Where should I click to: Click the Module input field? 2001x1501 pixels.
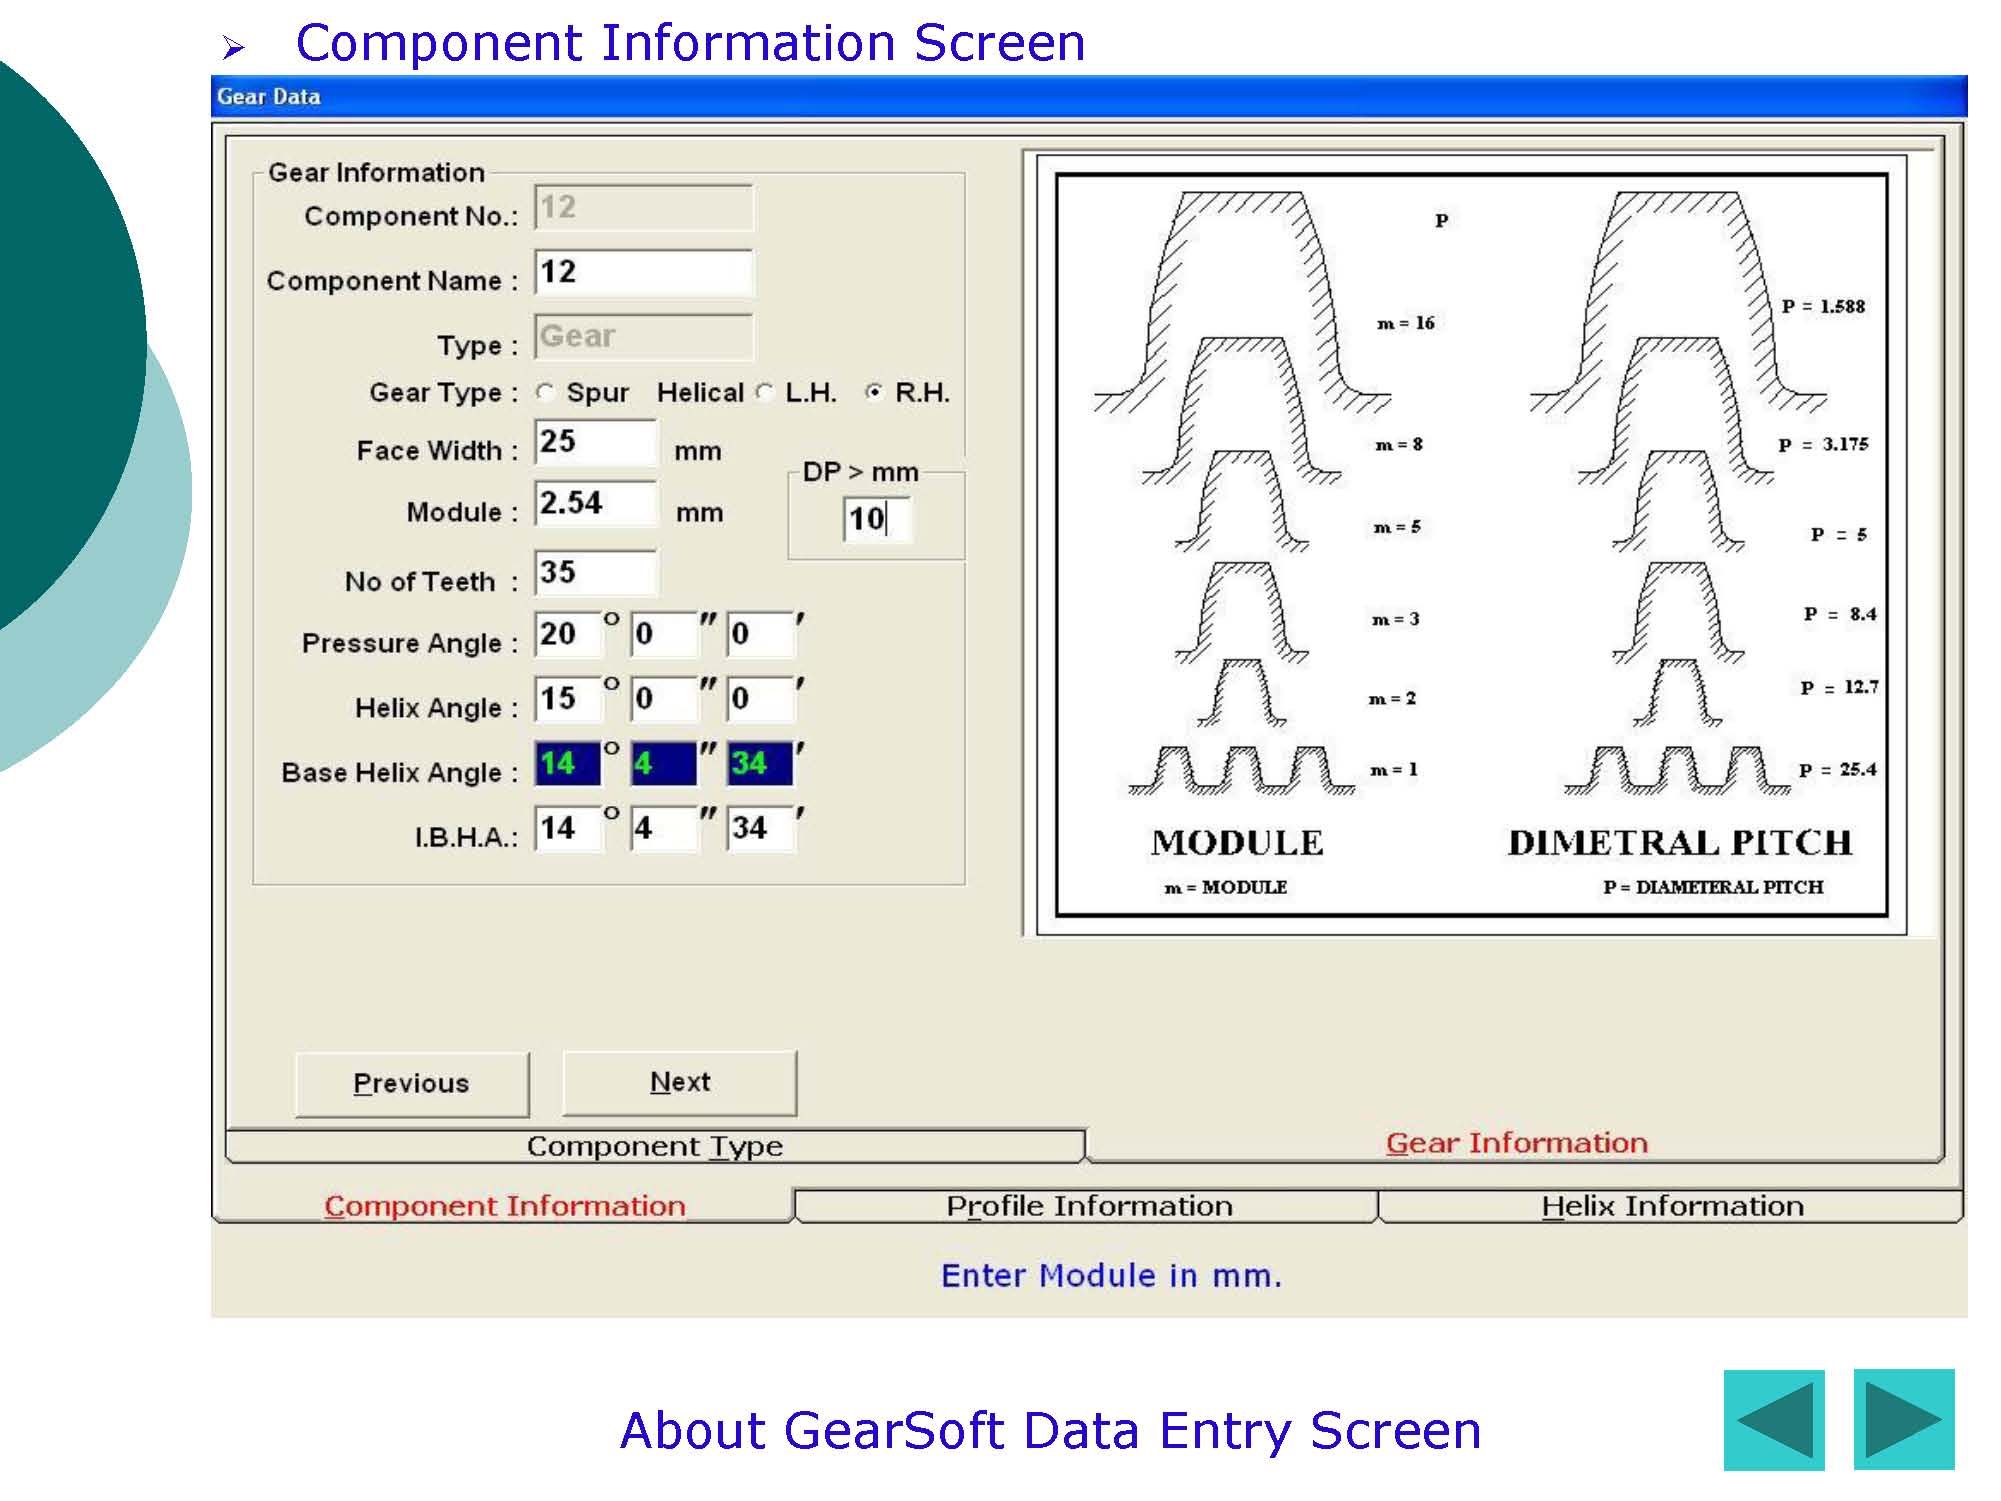[596, 503]
